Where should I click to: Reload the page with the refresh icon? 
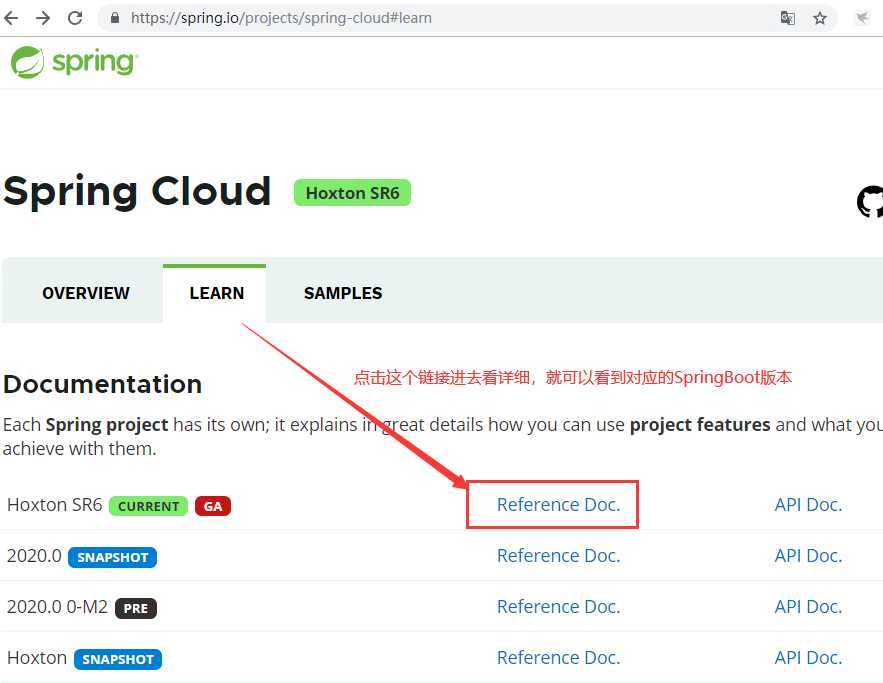point(75,18)
